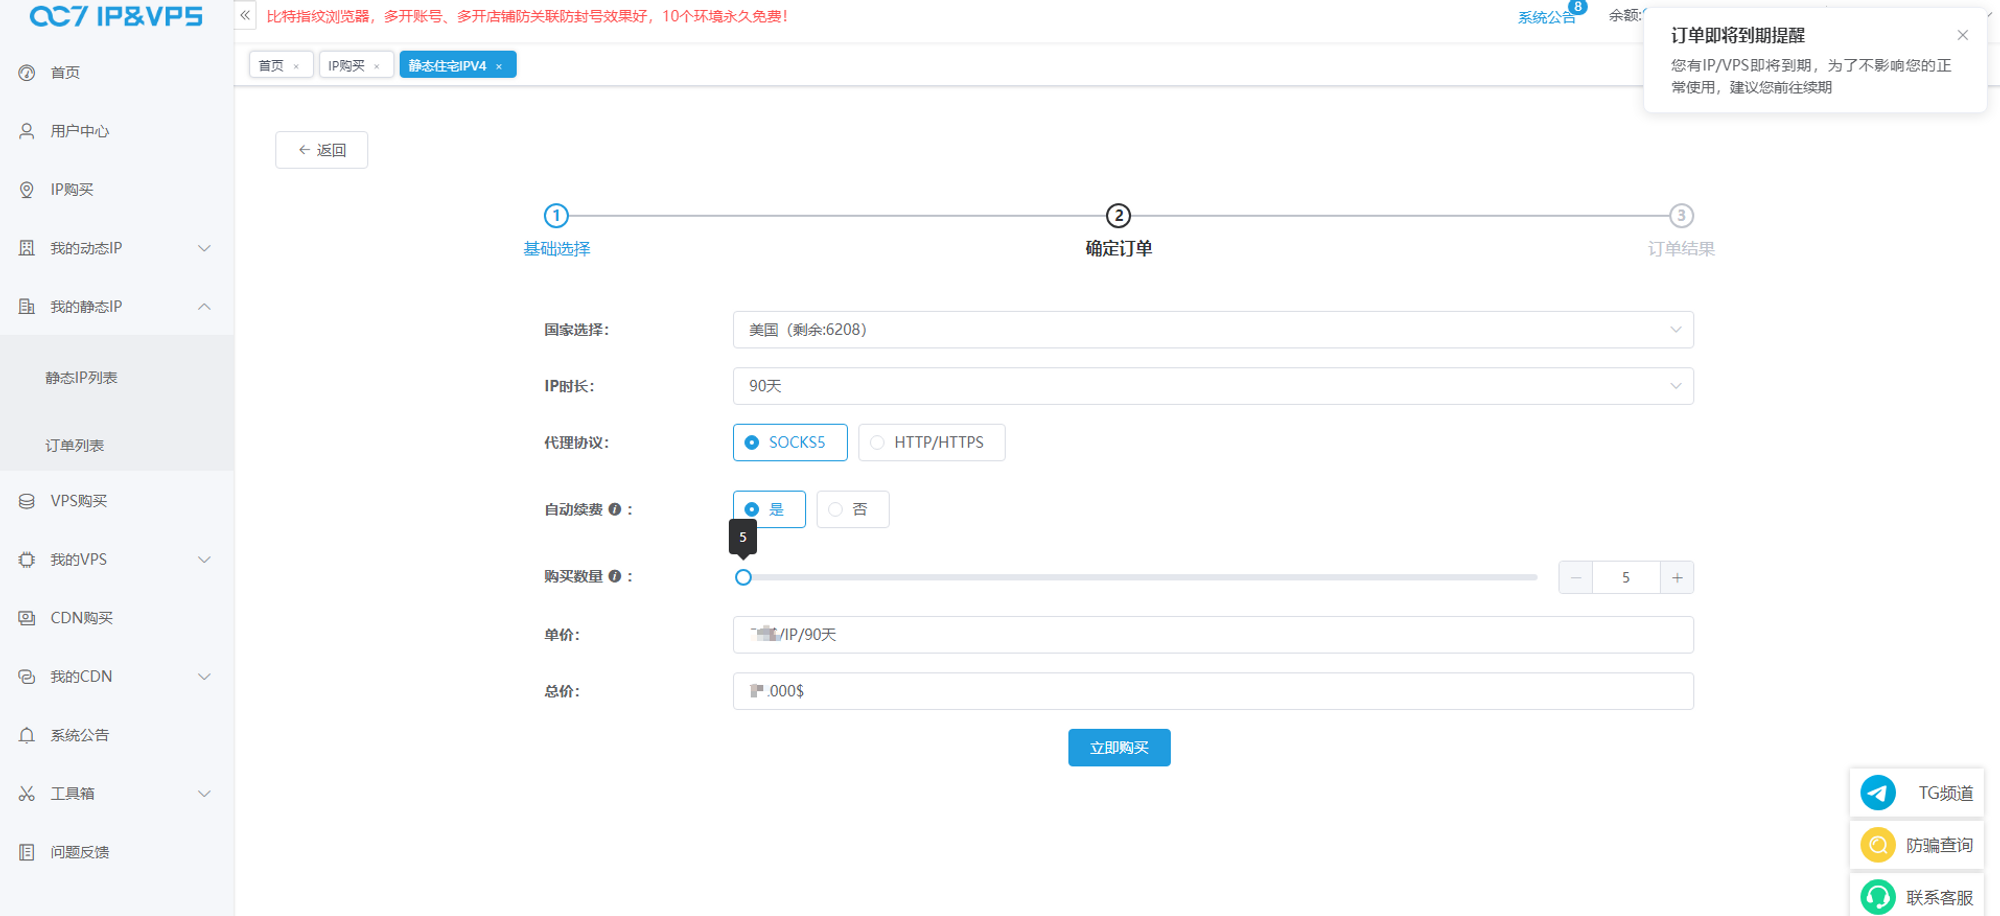The image size is (2000, 916).
Task: Select IP购买 in the sidebar
Action: click(x=72, y=189)
